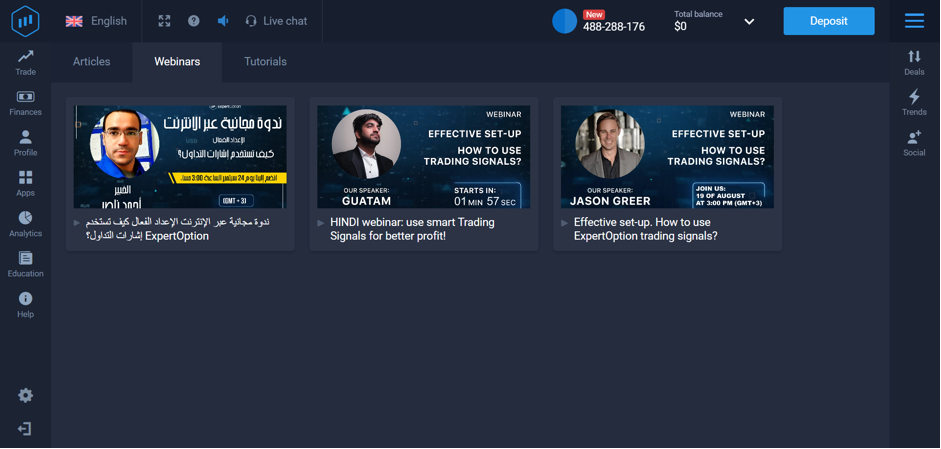Viewport: 941px width, 449px height.
Task: Open the GUATAM webinar thumbnail
Action: (x=424, y=157)
